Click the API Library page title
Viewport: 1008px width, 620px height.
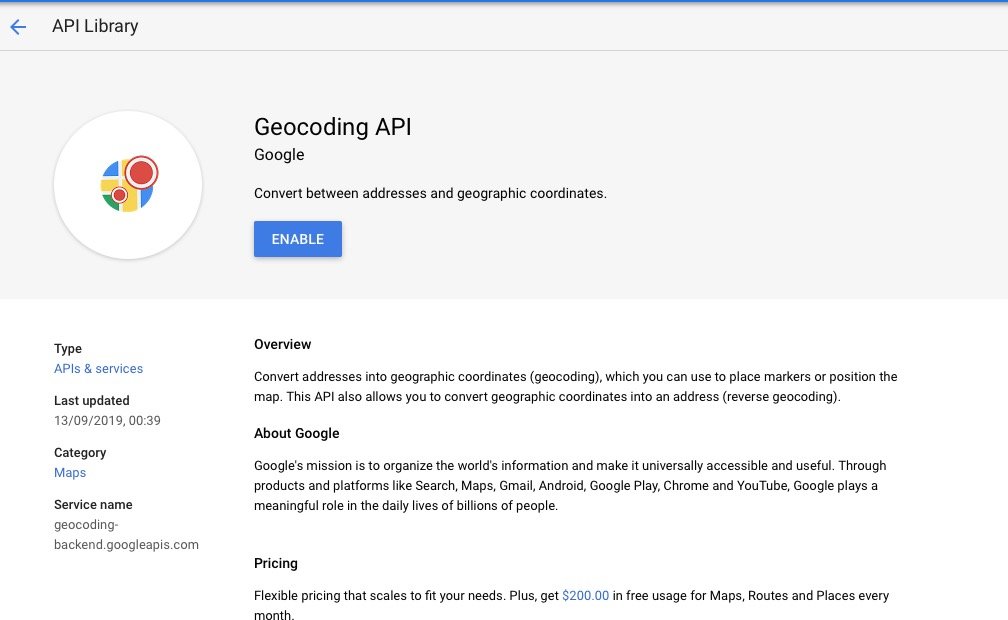pos(95,26)
